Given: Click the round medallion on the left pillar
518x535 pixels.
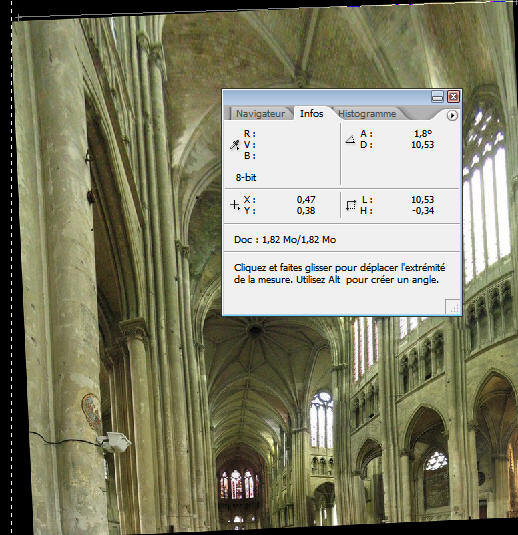Looking at the screenshot, I should tap(91, 411).
